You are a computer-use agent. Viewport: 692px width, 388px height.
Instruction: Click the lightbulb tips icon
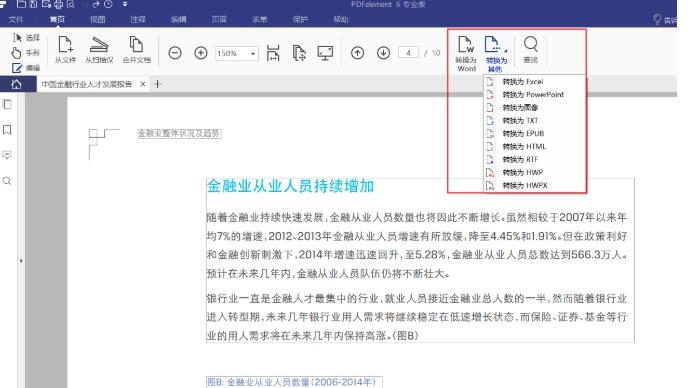(657, 19)
